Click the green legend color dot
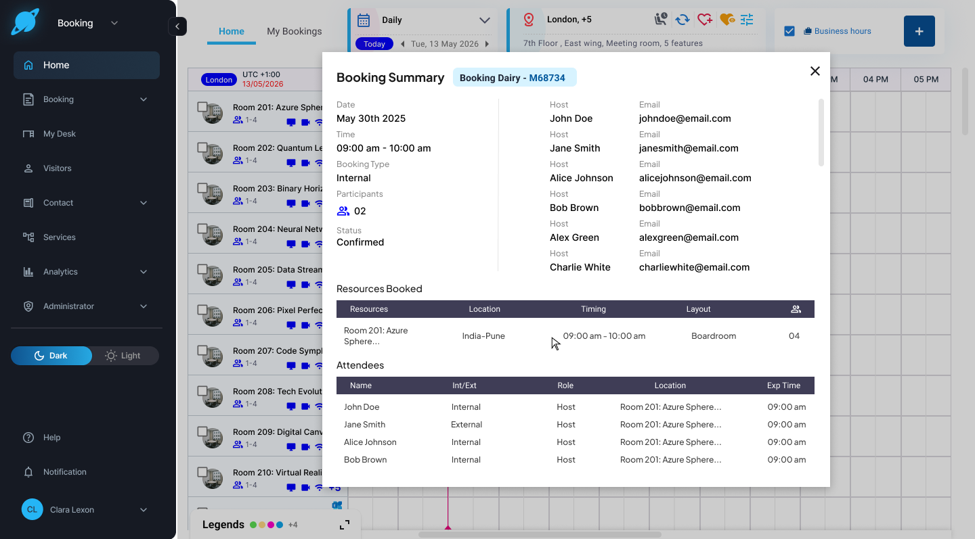Viewport: 975px width, 539px height. (x=253, y=525)
